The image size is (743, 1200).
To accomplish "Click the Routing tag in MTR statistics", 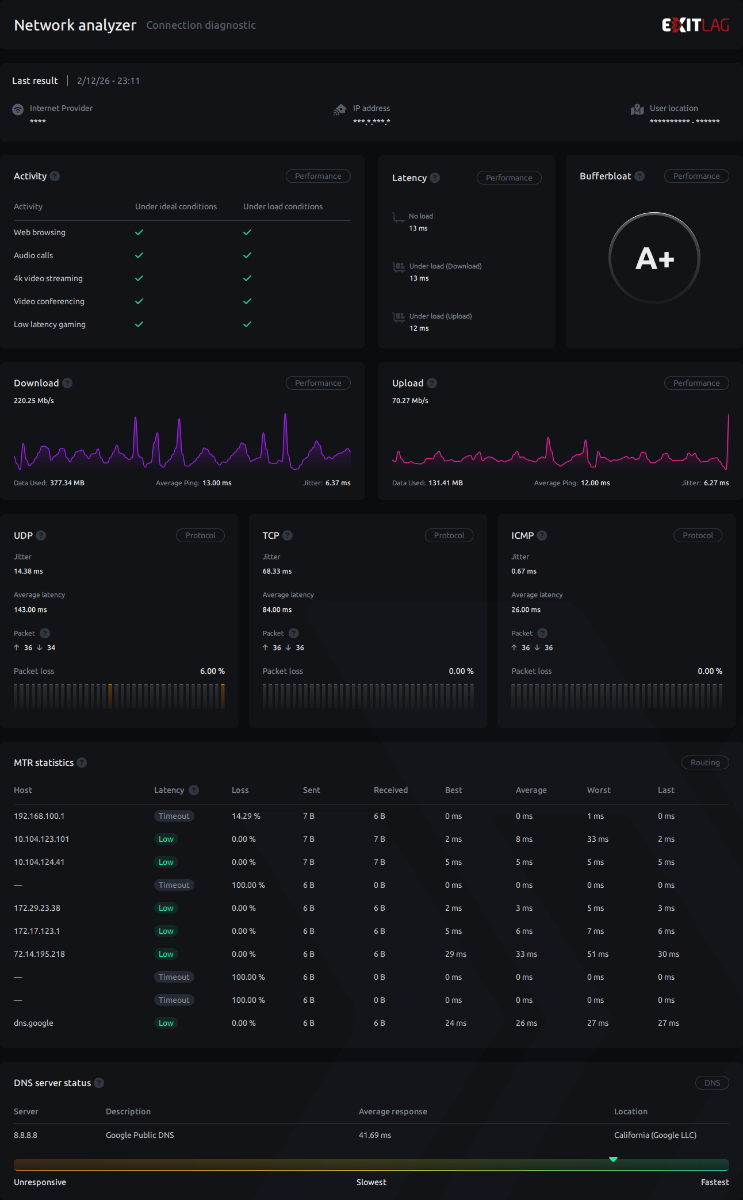I will click(705, 762).
